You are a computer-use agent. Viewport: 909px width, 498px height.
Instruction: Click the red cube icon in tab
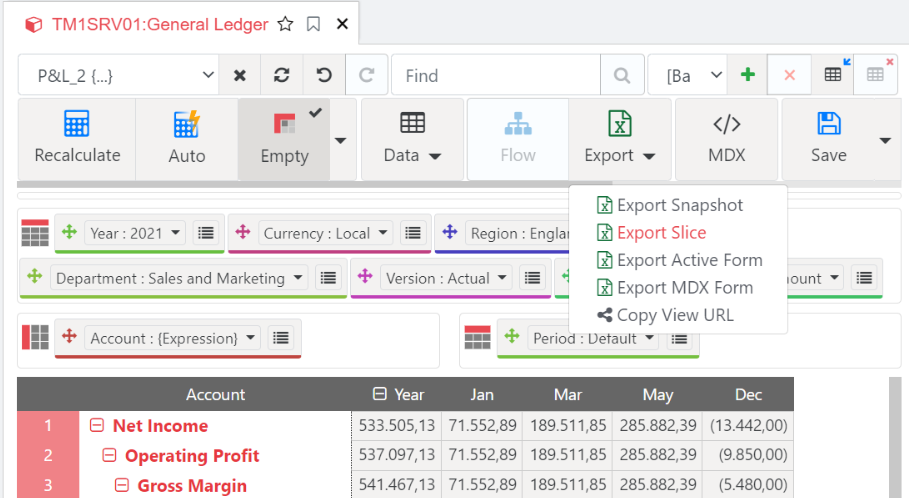(x=34, y=24)
